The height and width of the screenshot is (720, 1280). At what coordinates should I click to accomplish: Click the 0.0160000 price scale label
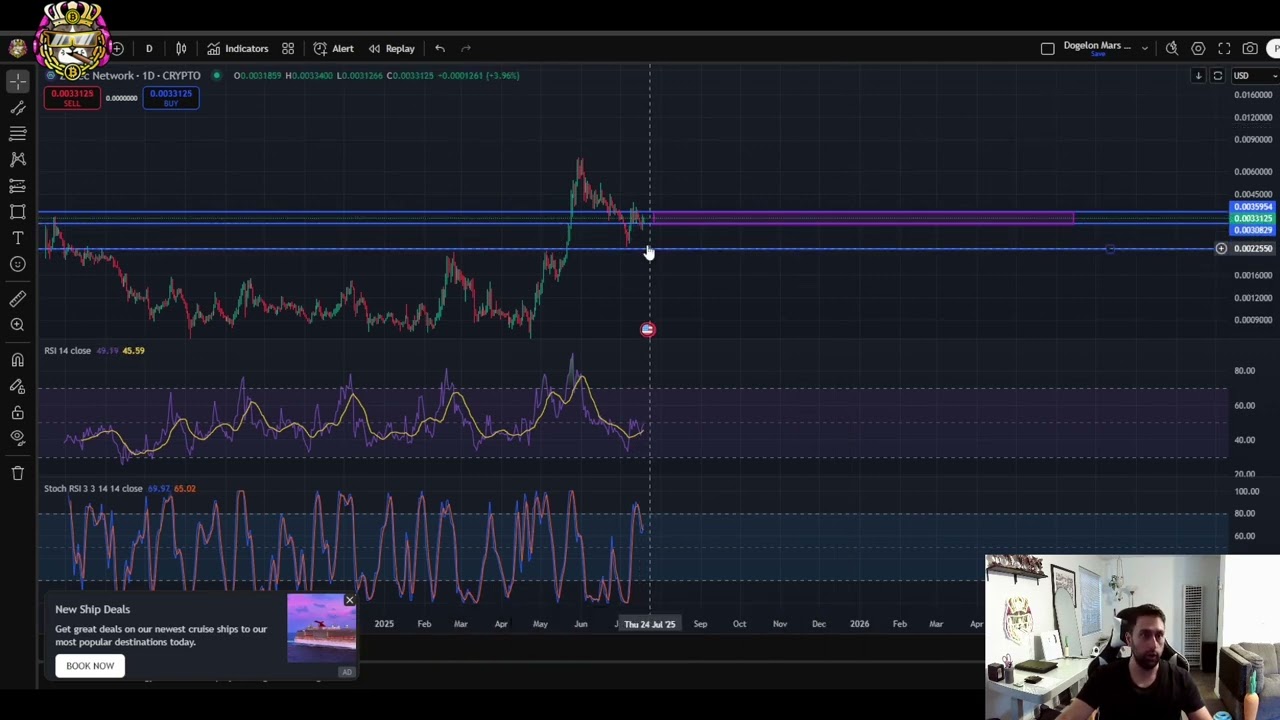(x=1253, y=95)
